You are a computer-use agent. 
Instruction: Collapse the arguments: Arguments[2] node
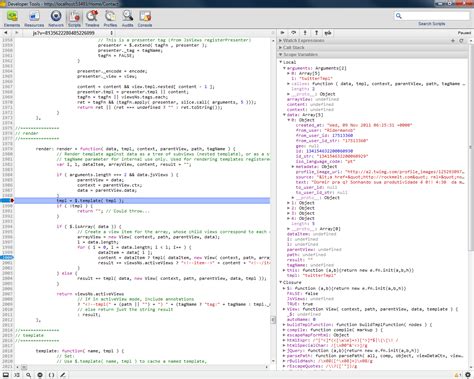pyautogui.click(x=285, y=68)
